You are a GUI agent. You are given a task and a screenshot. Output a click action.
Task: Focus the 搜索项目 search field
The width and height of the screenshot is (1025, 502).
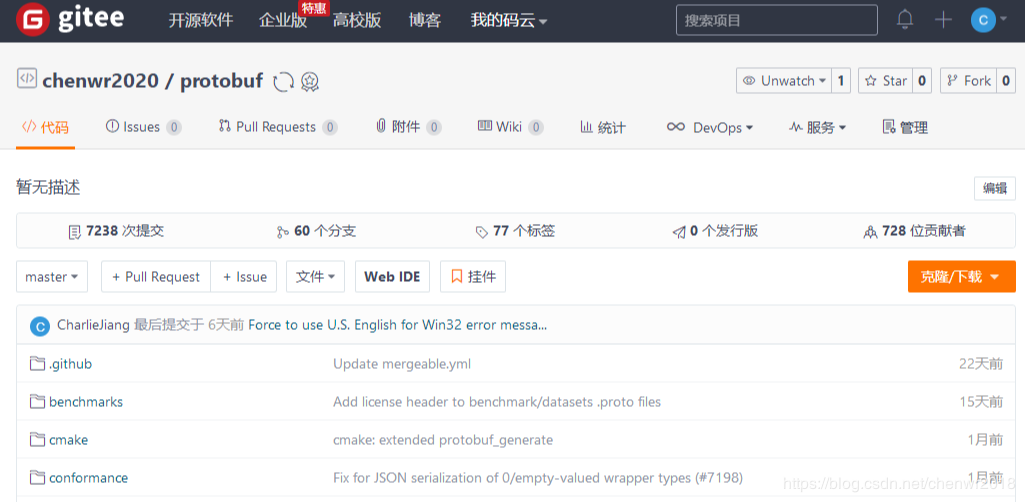coord(777,20)
